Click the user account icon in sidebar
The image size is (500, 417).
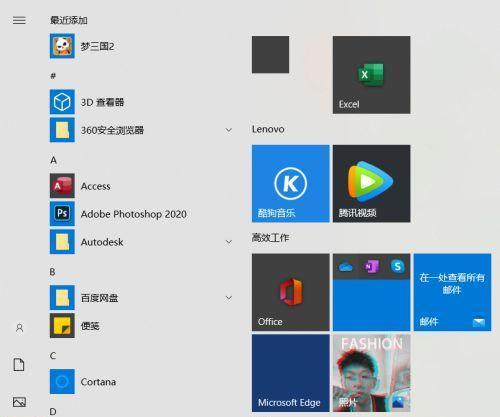[19, 328]
